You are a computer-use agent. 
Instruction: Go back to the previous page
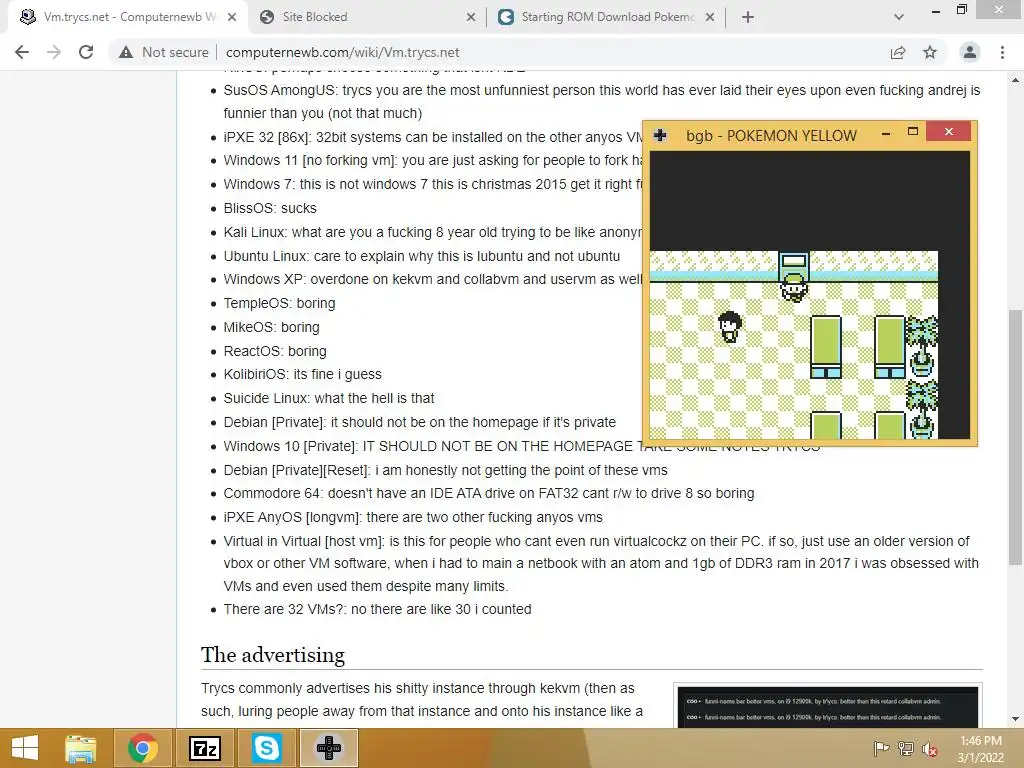22,52
